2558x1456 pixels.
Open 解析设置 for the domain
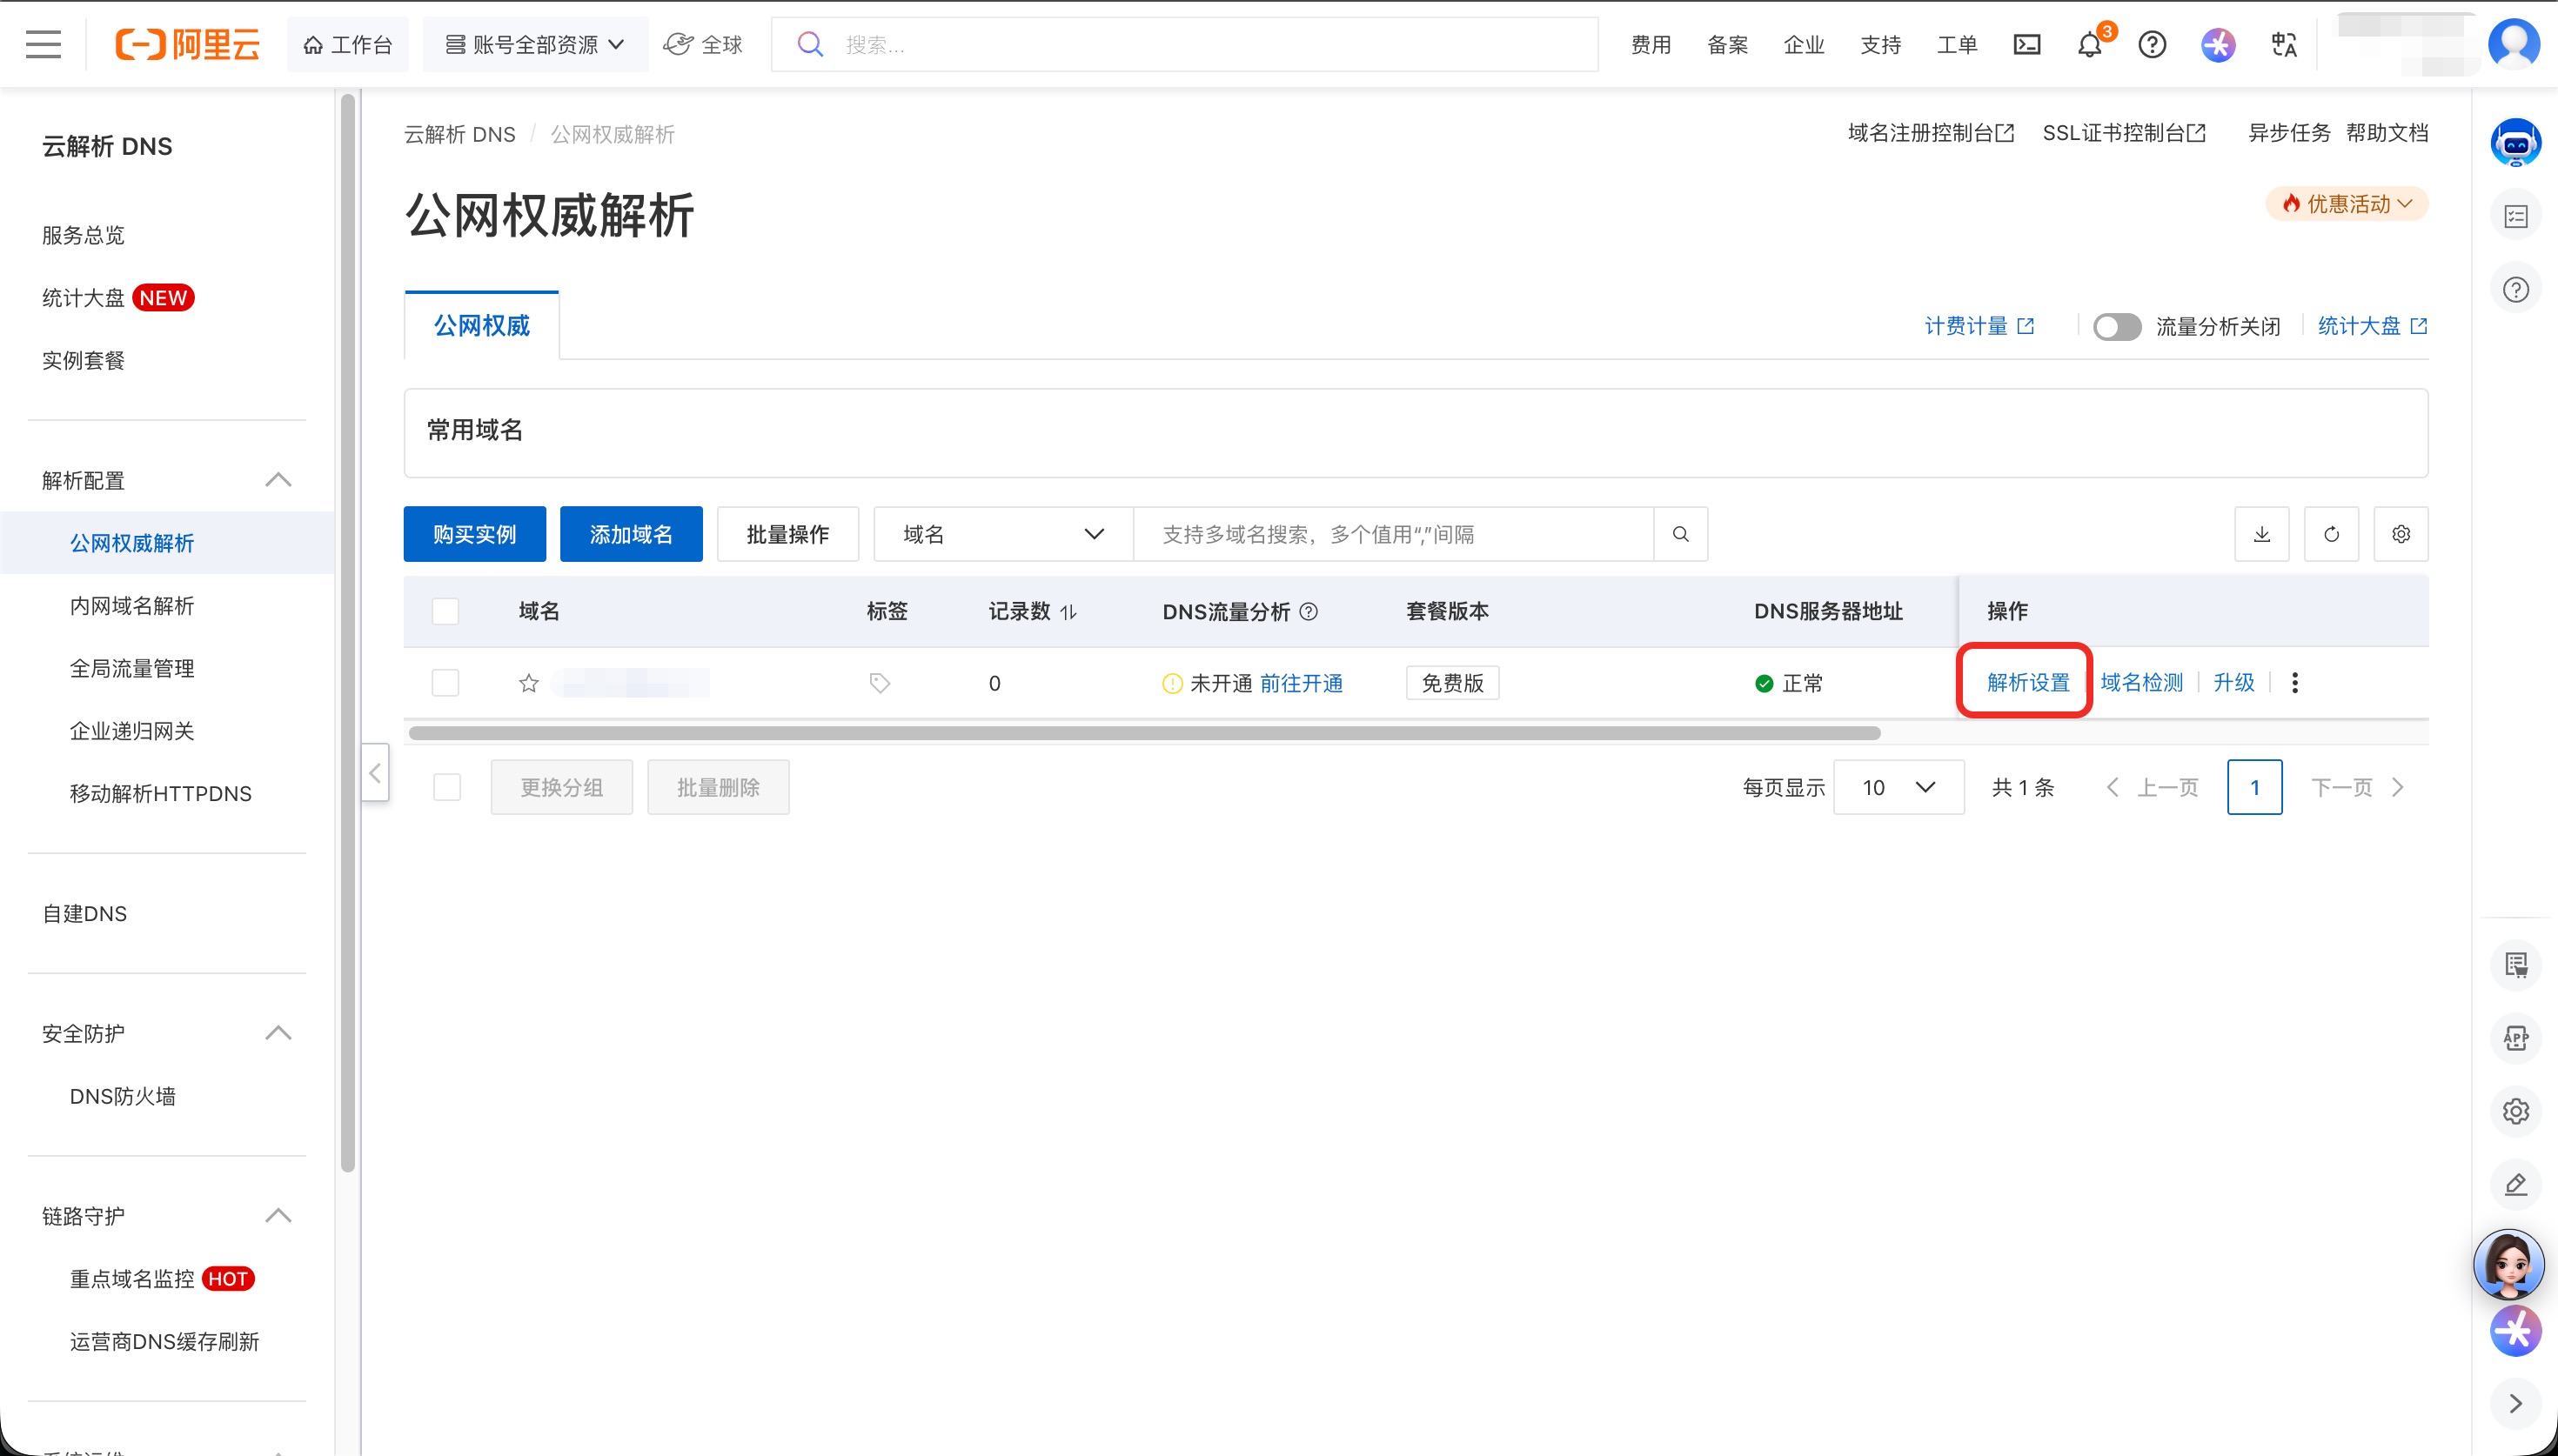(2023, 682)
